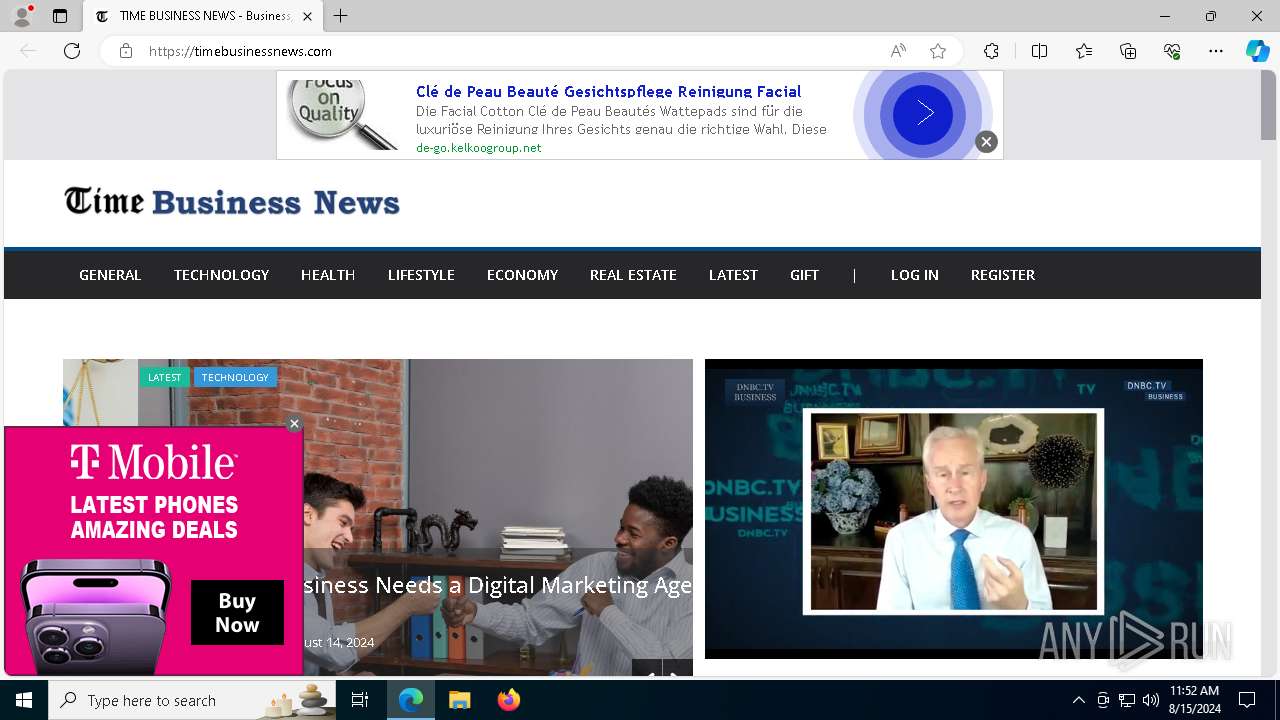Viewport: 1280px width, 720px height.
Task: Close the top banner advertisement
Action: click(986, 142)
